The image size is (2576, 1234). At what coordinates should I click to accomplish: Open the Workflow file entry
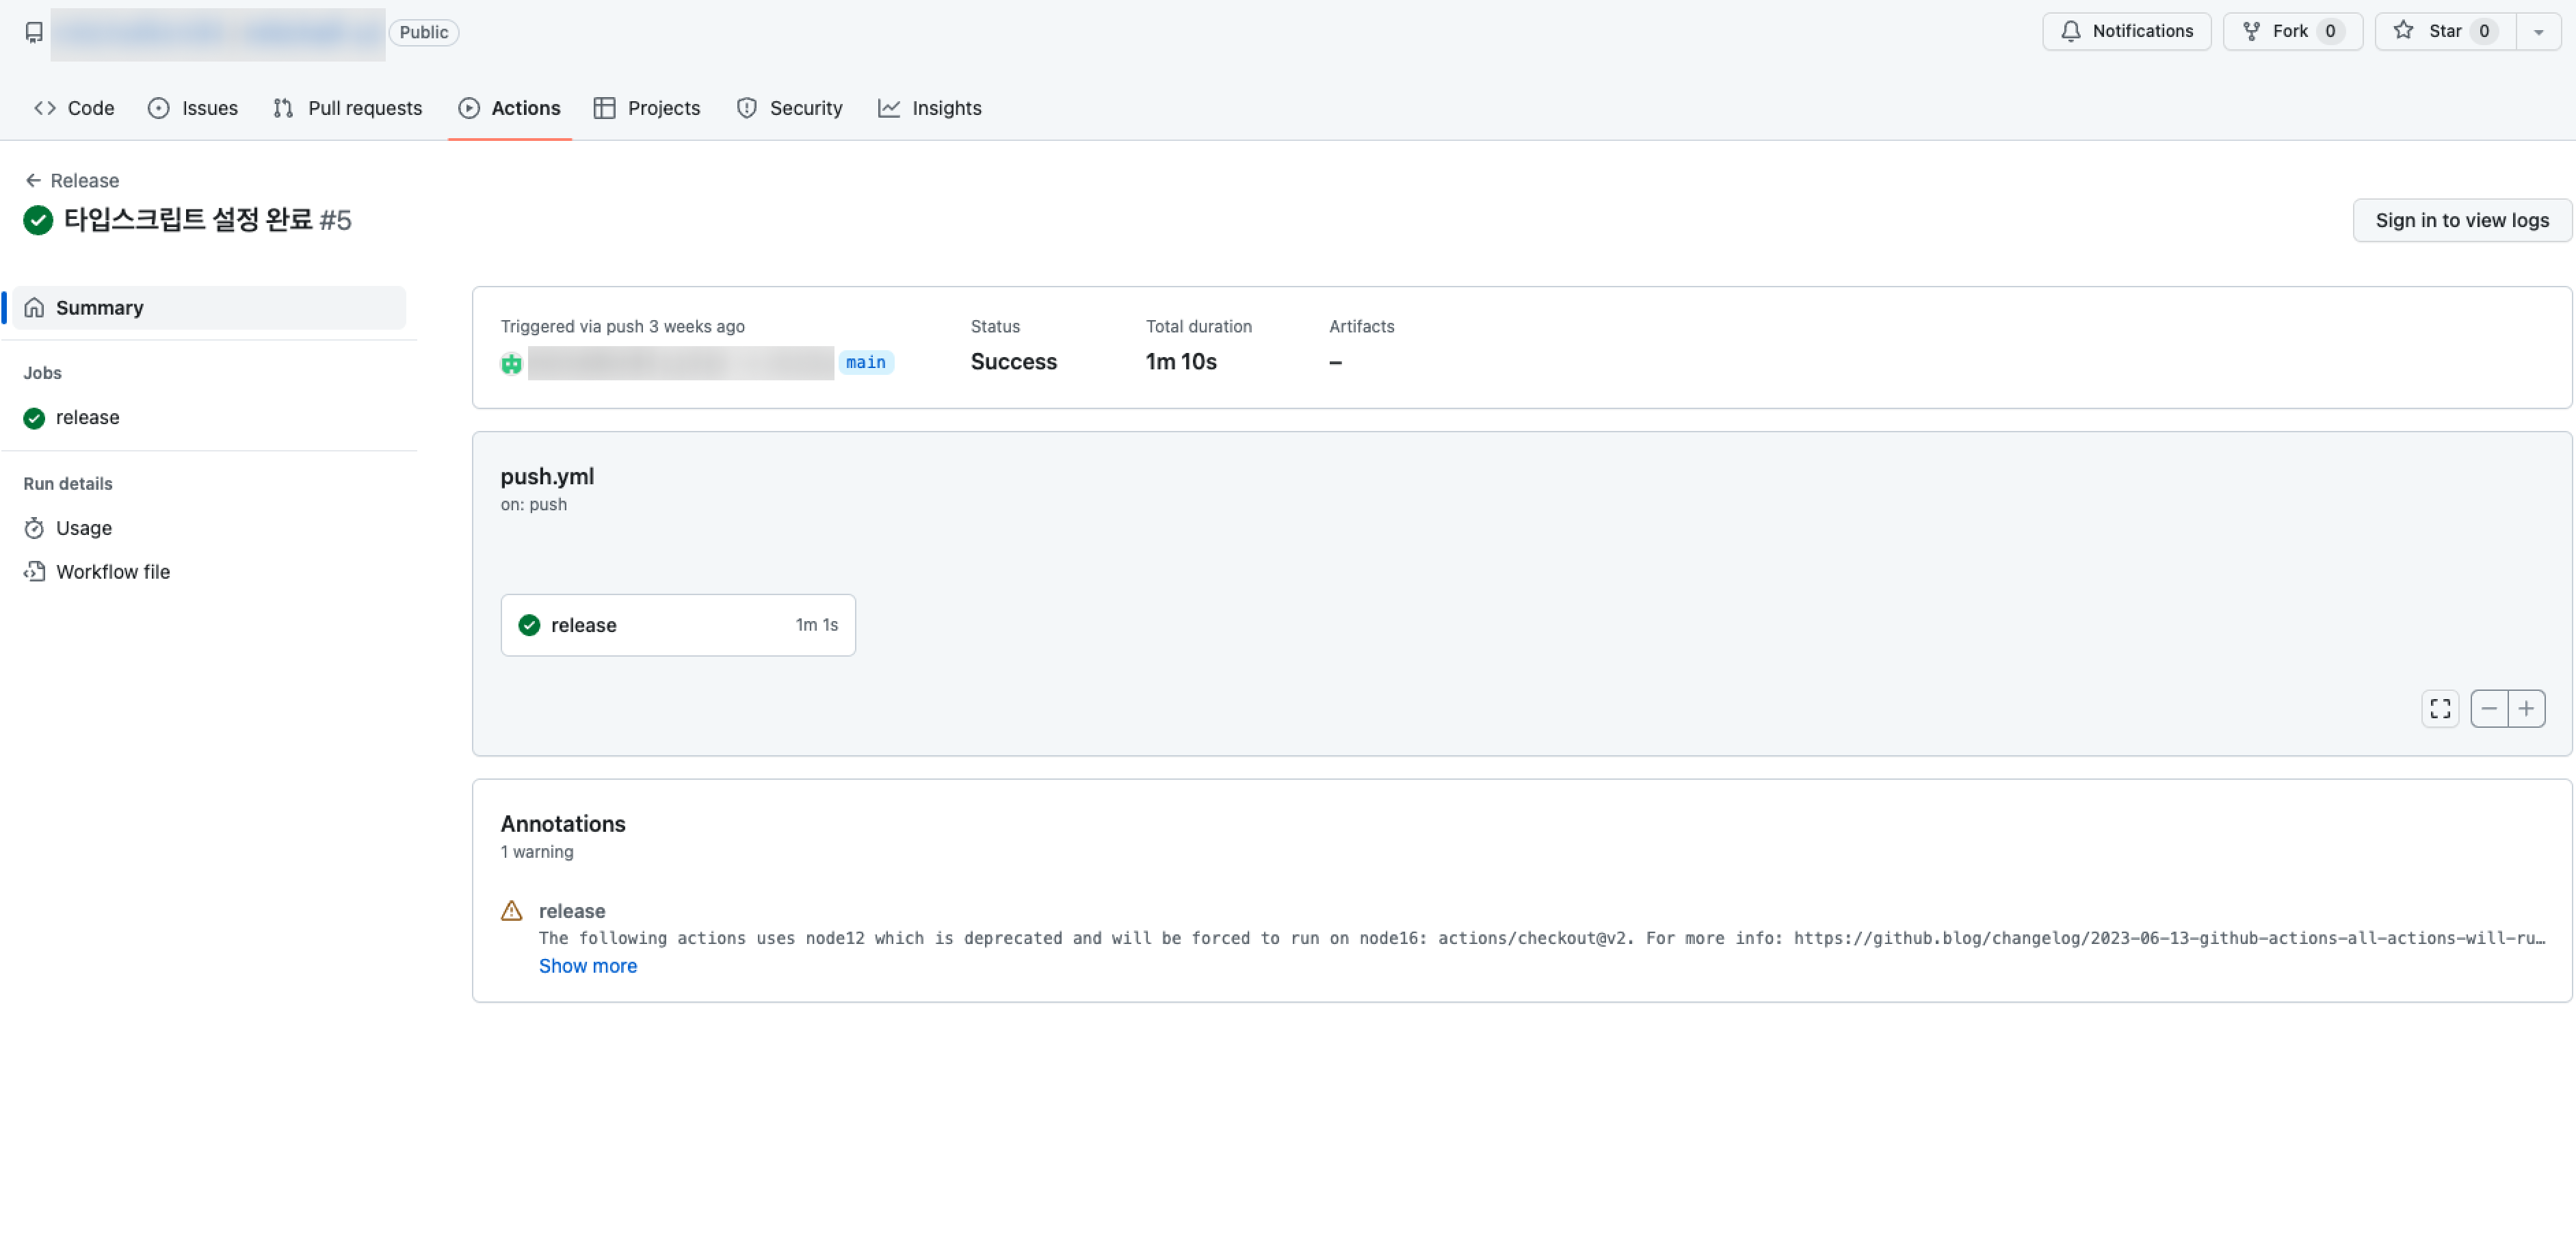click(x=112, y=571)
